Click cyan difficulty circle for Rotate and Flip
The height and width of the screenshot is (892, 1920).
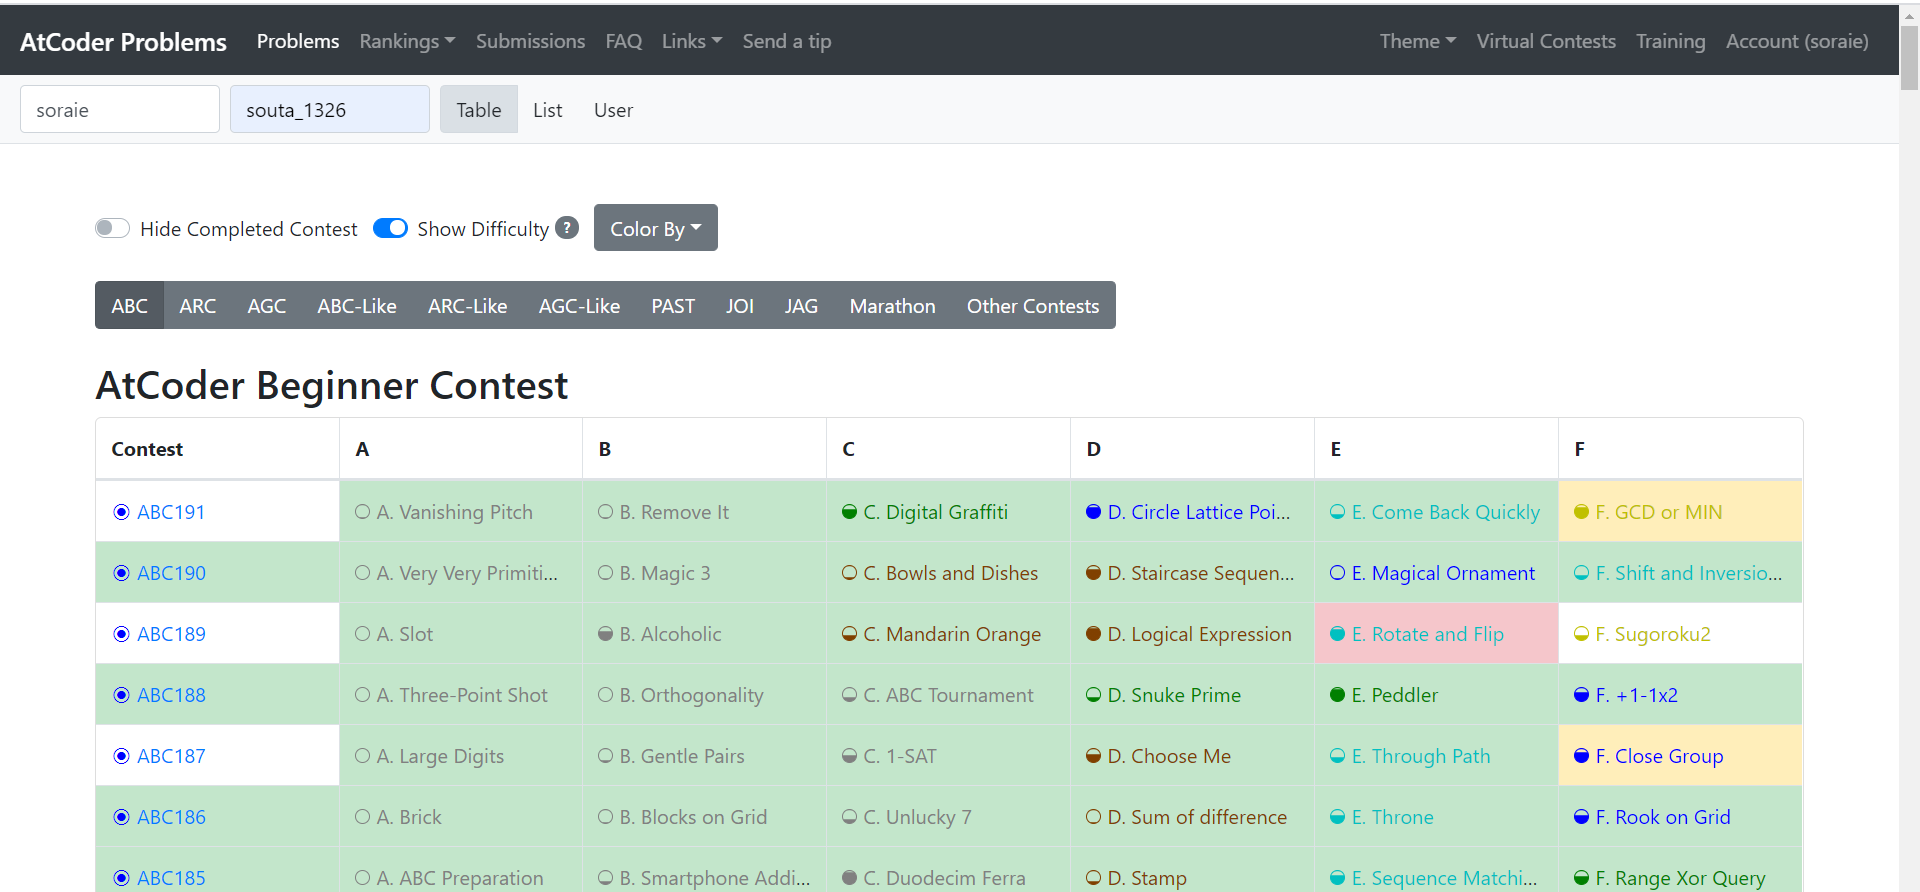pyautogui.click(x=1337, y=634)
